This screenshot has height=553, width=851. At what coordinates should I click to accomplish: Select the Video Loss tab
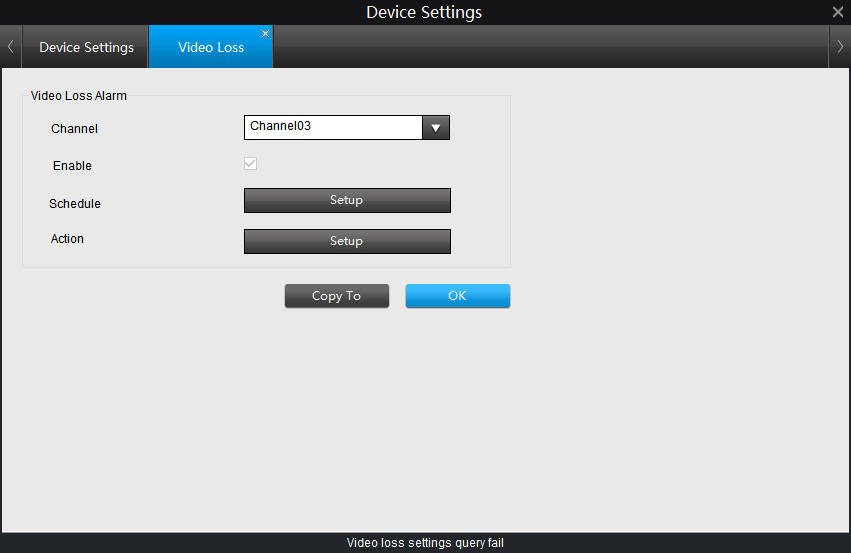pos(211,47)
